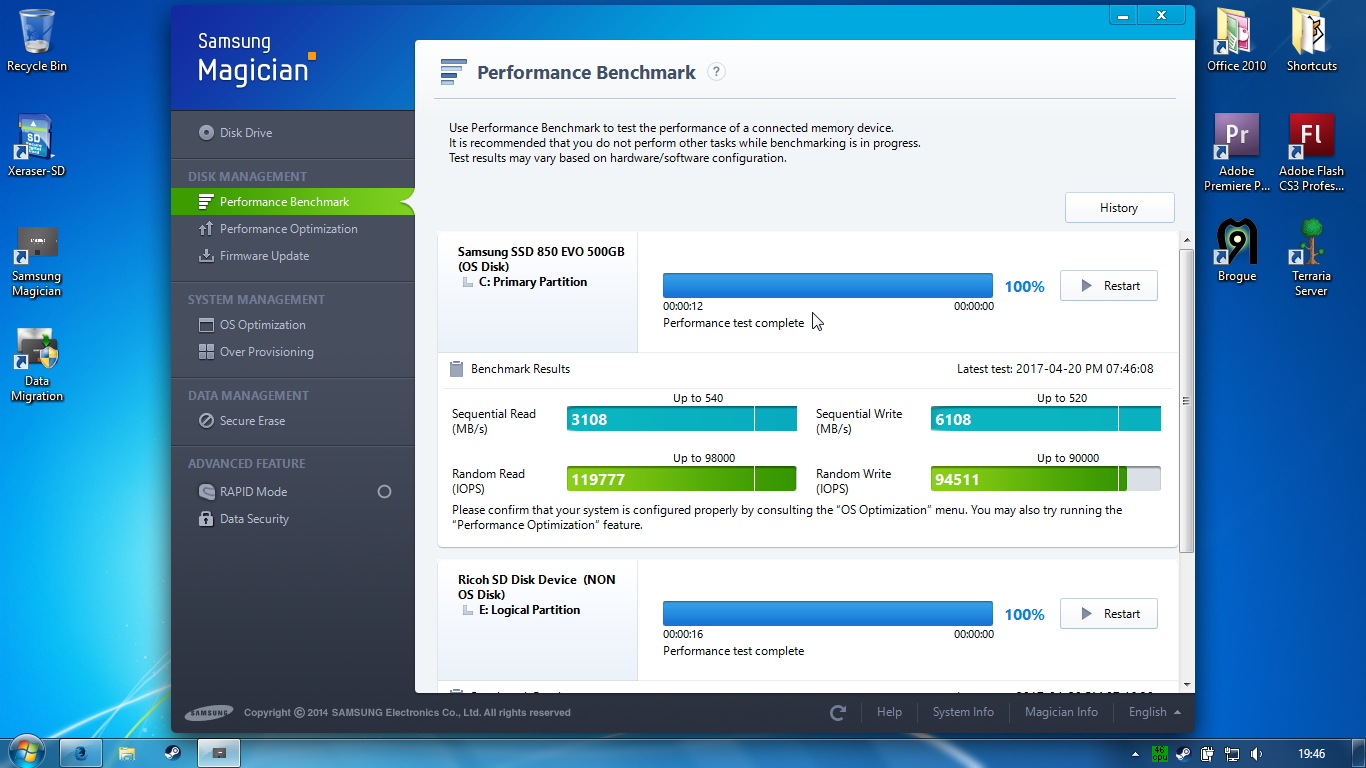Screen dimensions: 1366x768
Task: Click the Samsung Magician taskbar button
Action: click(219, 753)
